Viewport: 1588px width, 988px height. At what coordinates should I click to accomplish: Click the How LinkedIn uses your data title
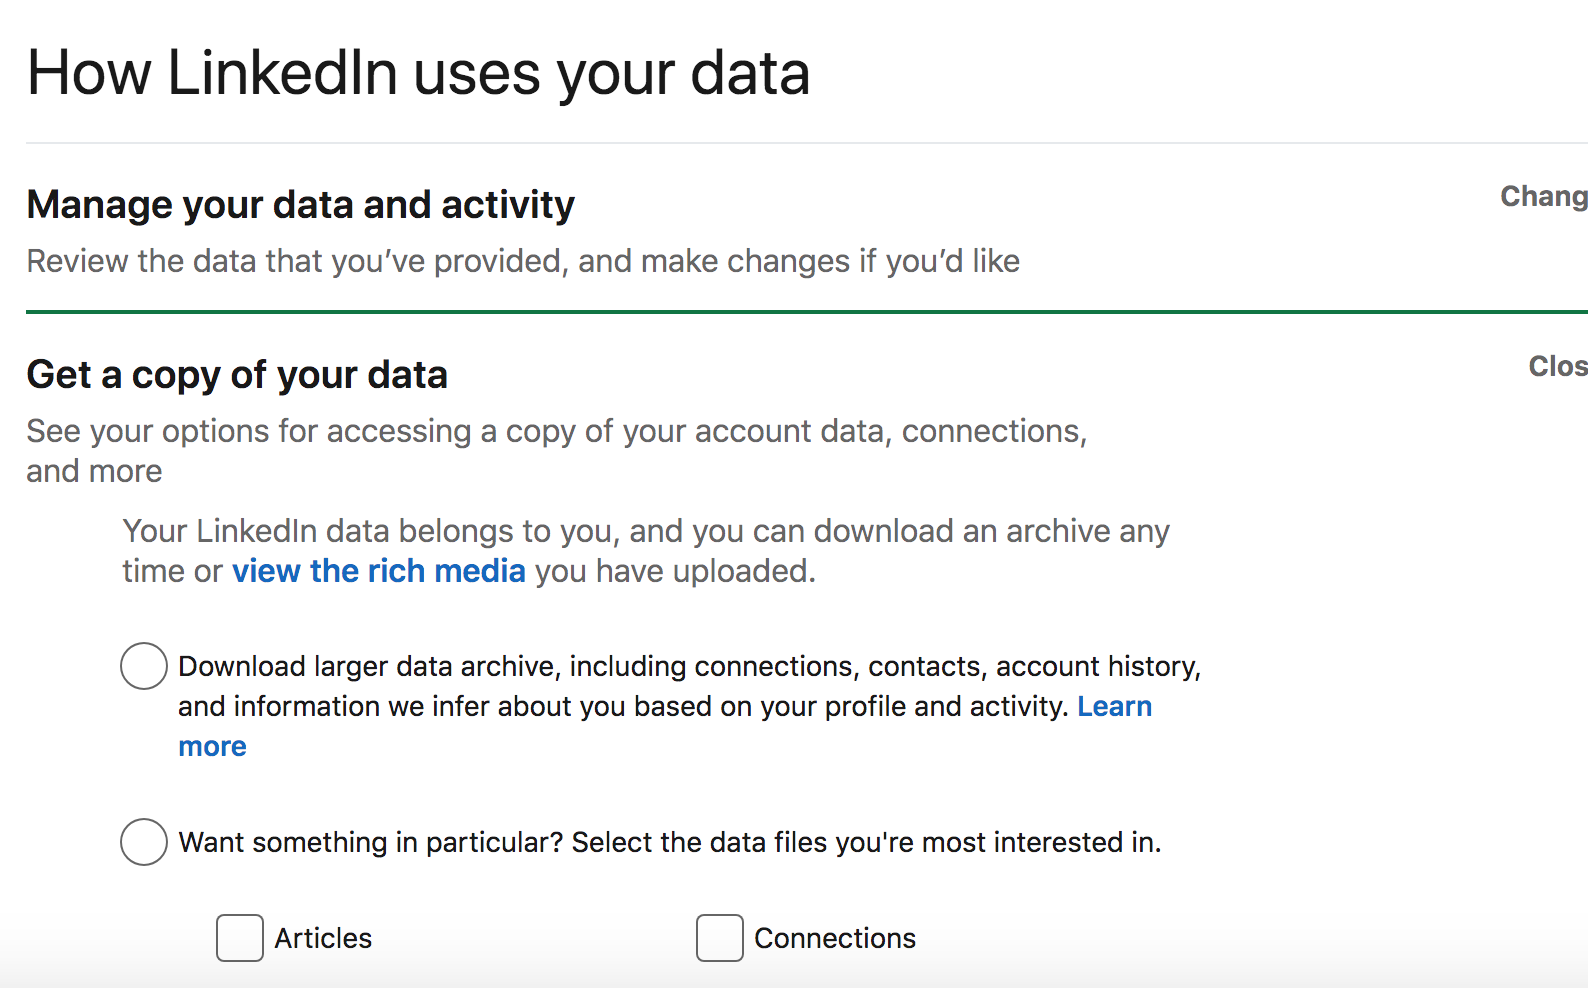(418, 73)
